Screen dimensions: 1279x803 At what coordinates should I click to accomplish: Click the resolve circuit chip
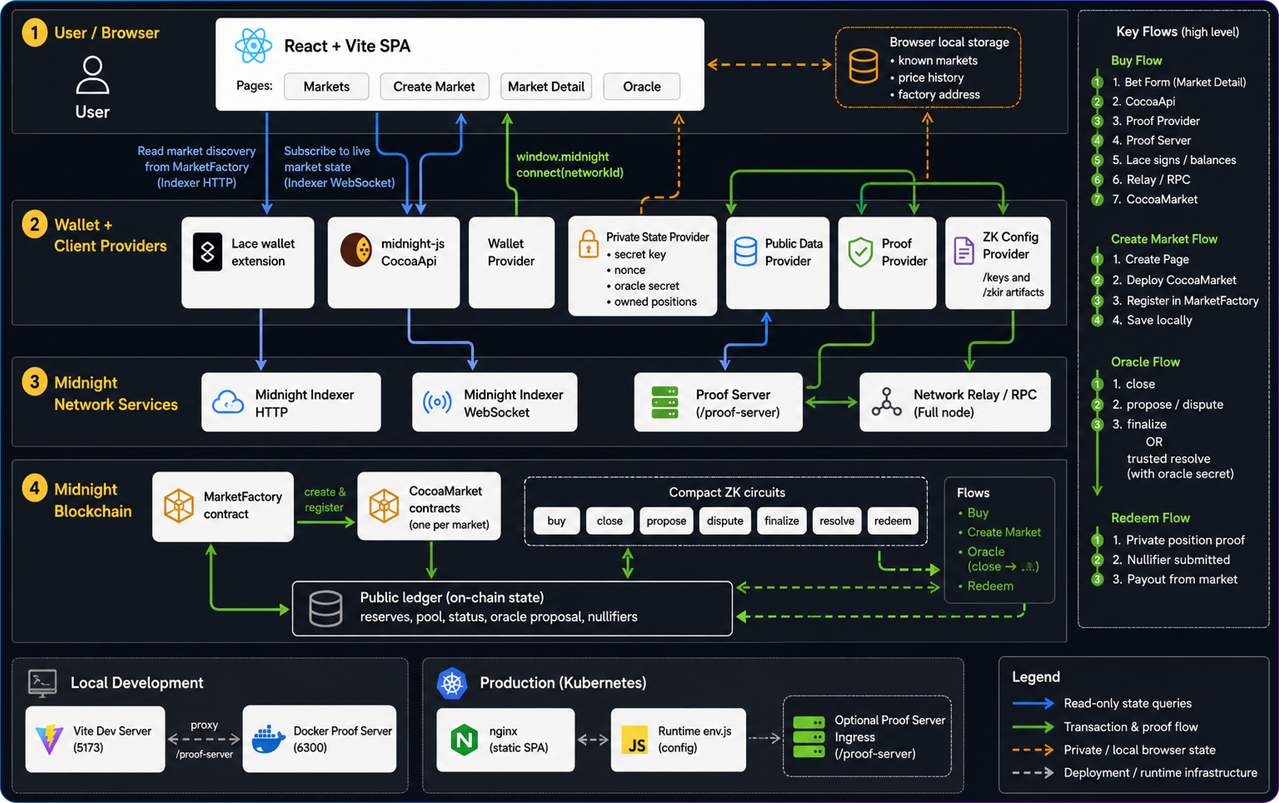pos(837,521)
